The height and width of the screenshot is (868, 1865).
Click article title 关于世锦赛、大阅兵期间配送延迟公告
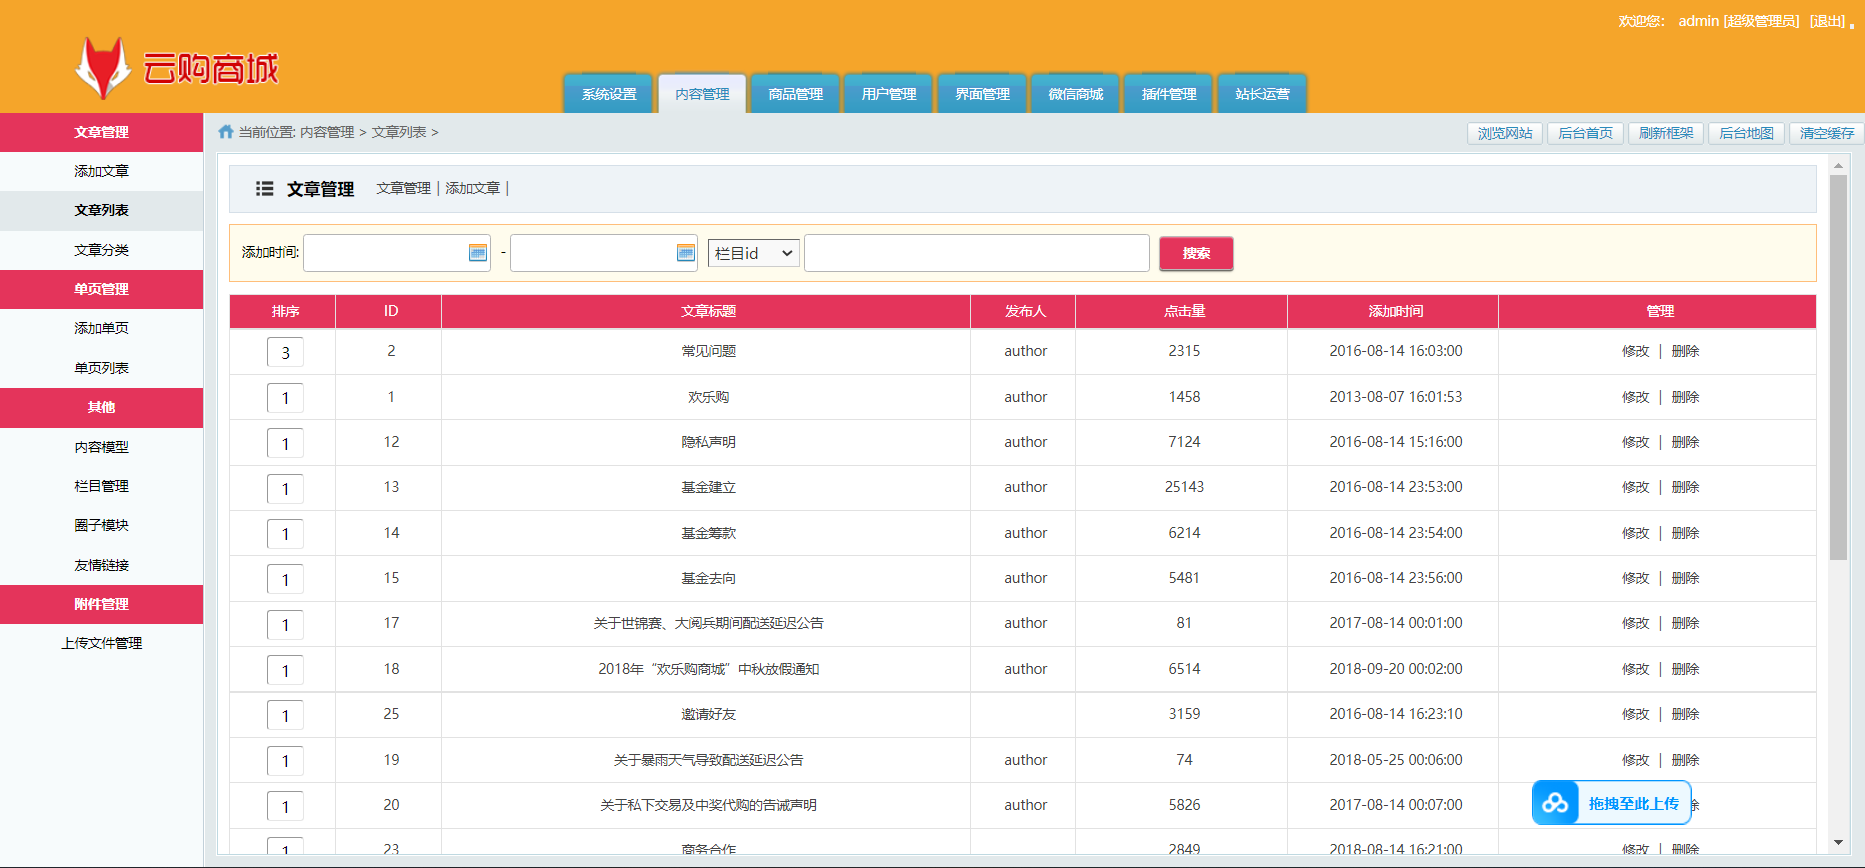pyautogui.click(x=708, y=623)
